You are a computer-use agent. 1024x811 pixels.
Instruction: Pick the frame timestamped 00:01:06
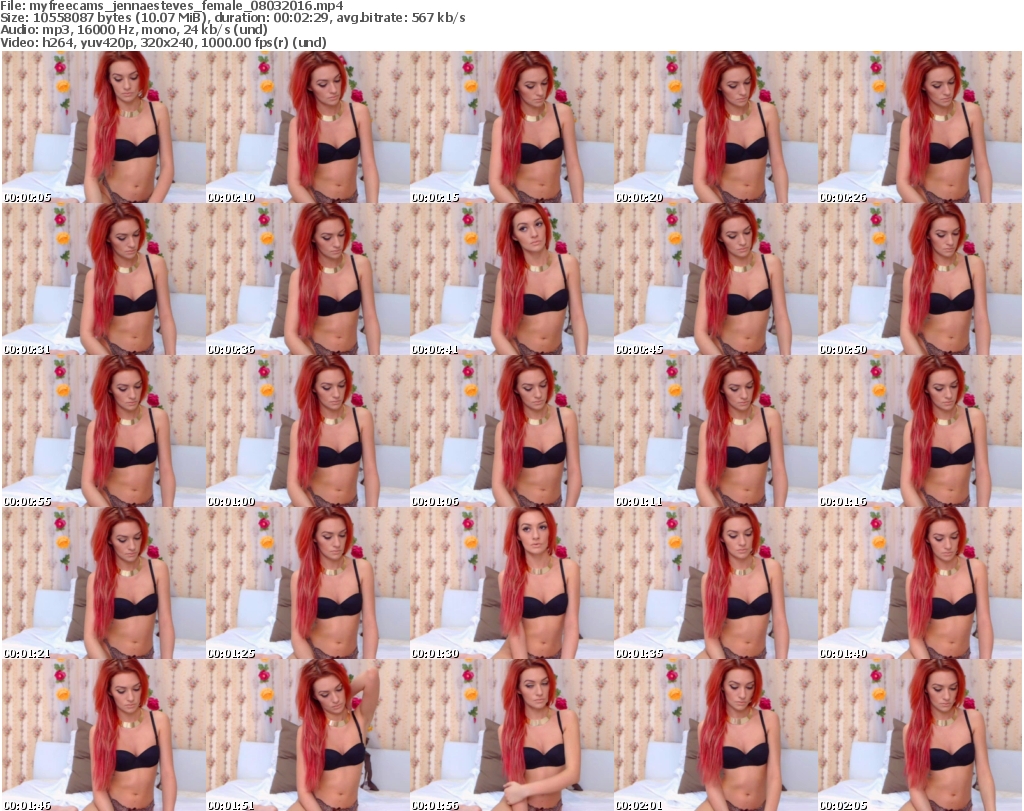point(511,432)
